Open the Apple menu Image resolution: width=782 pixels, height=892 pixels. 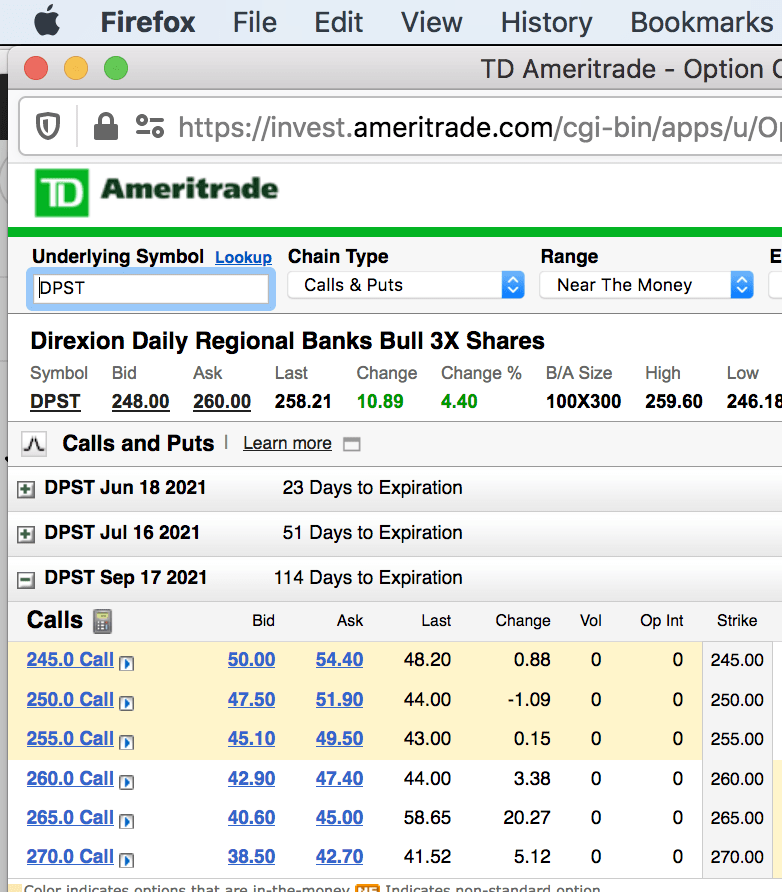click(47, 22)
